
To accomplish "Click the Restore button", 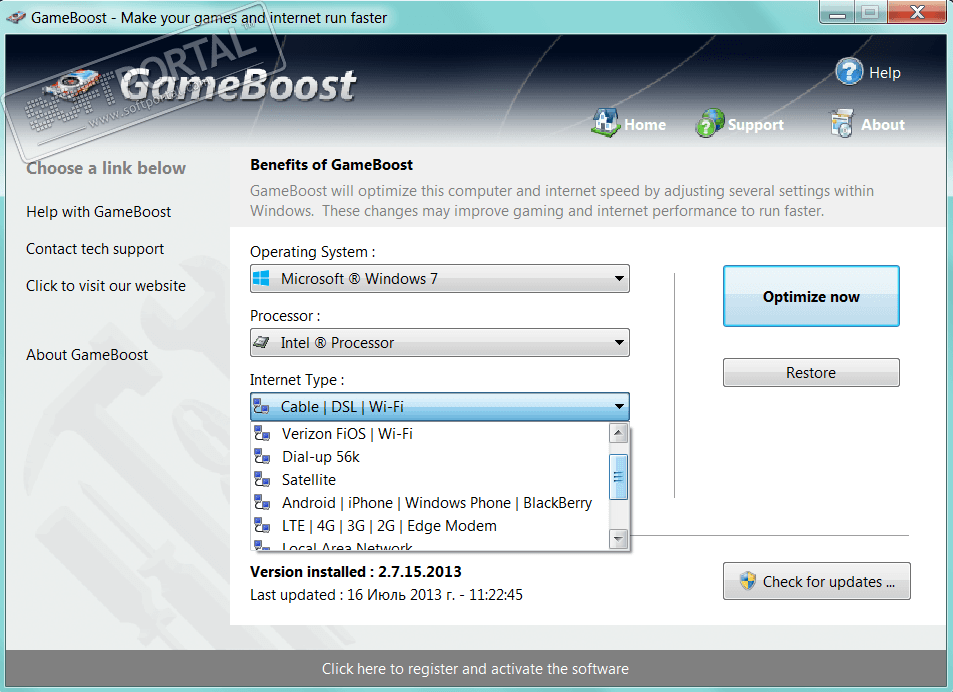I will point(811,372).
